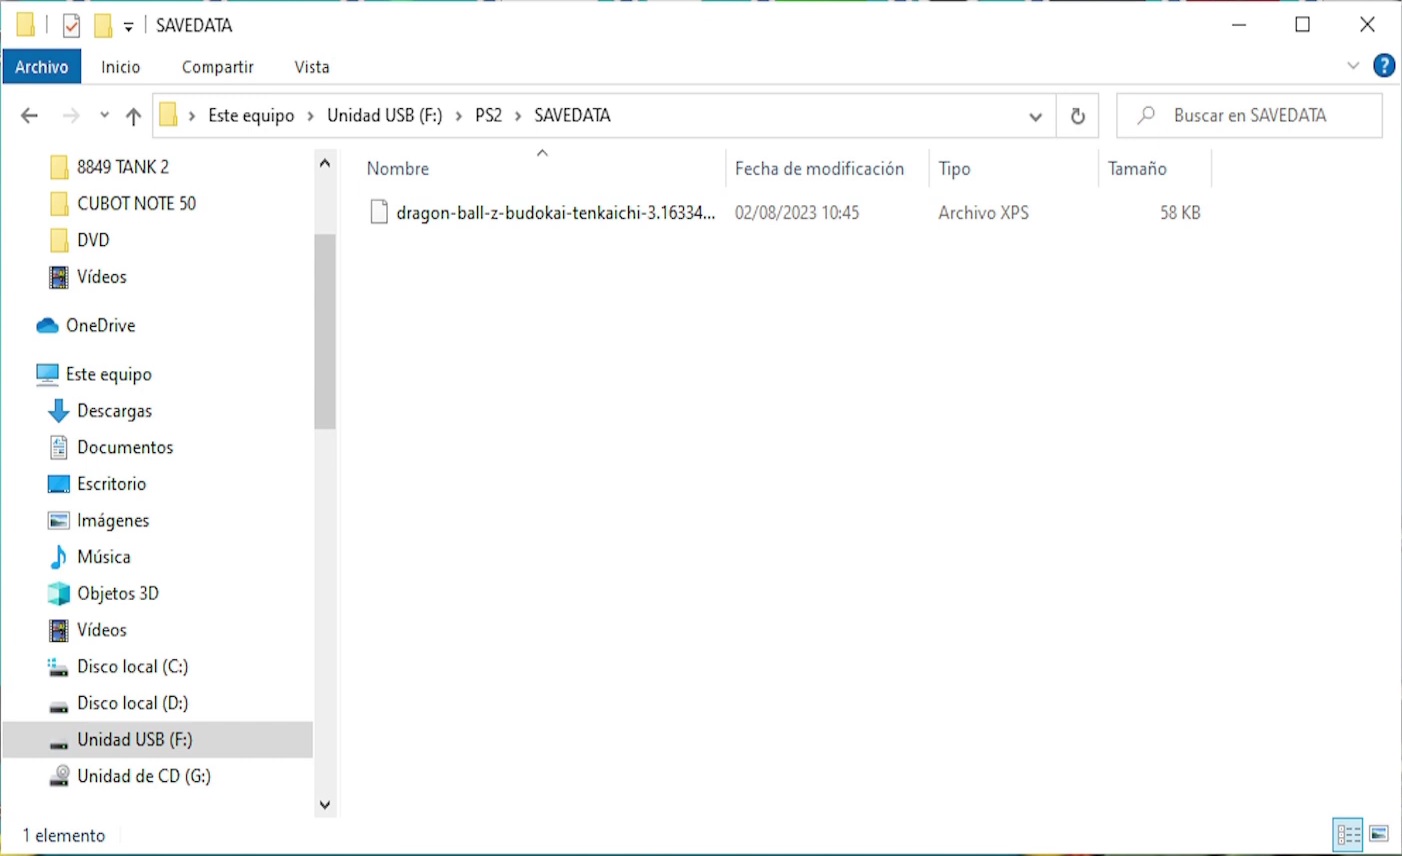This screenshot has height=856, width=1402.
Task: Expand the ribbon with chevron arrow
Action: click(1353, 66)
